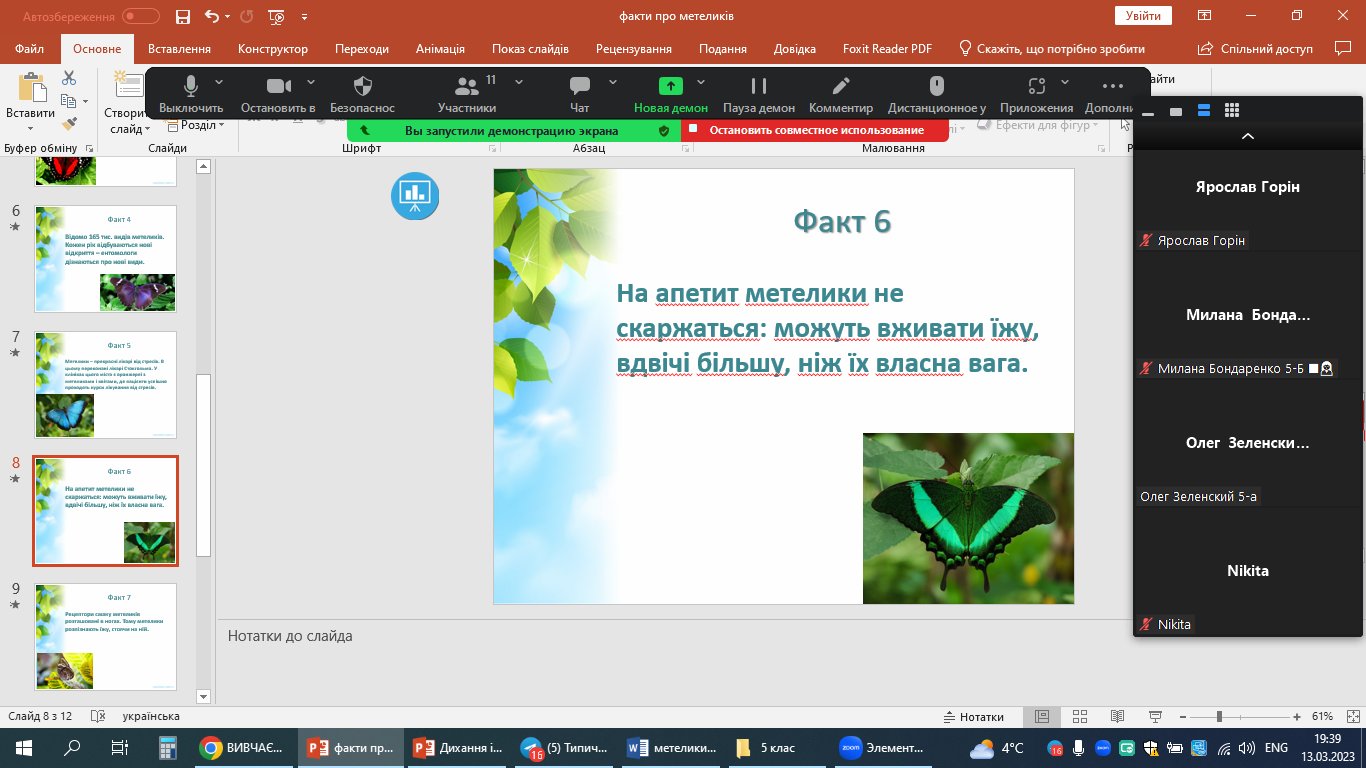Image resolution: width=1366 pixels, height=768 pixels.
Task: Open the Конструктор tab
Action: (273, 48)
